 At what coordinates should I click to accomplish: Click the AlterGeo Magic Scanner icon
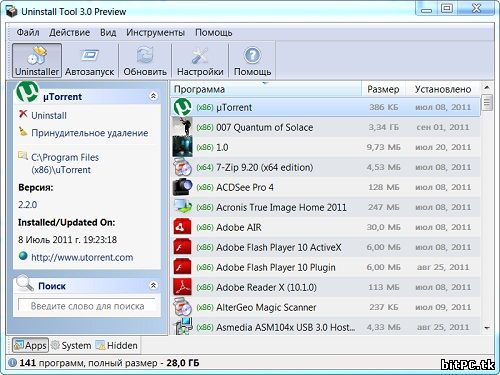[182, 307]
